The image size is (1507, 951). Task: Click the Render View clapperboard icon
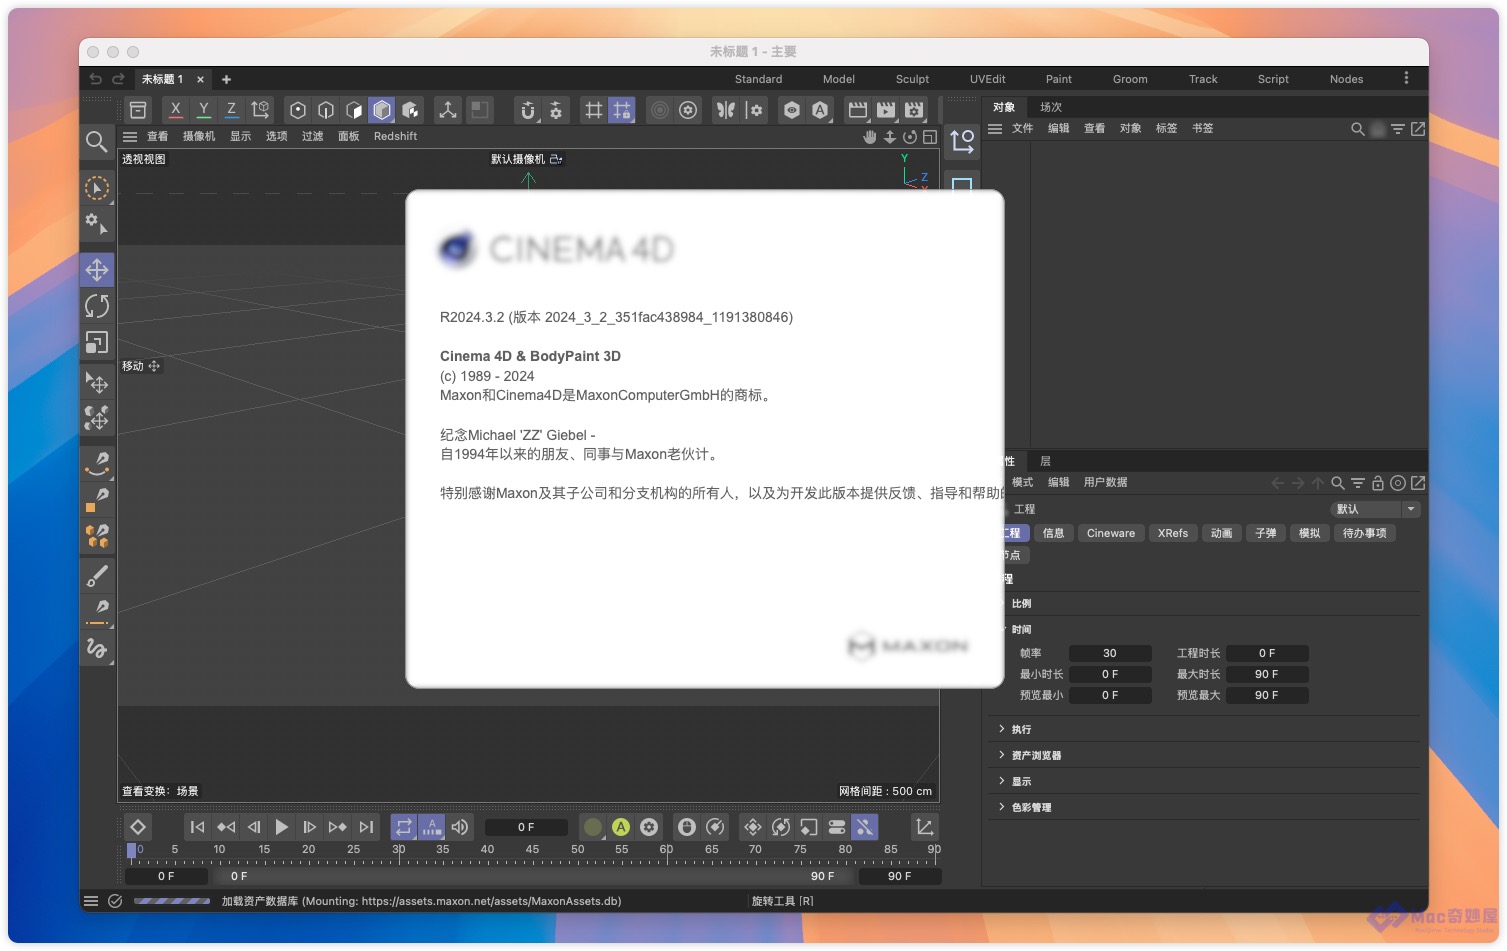(857, 110)
